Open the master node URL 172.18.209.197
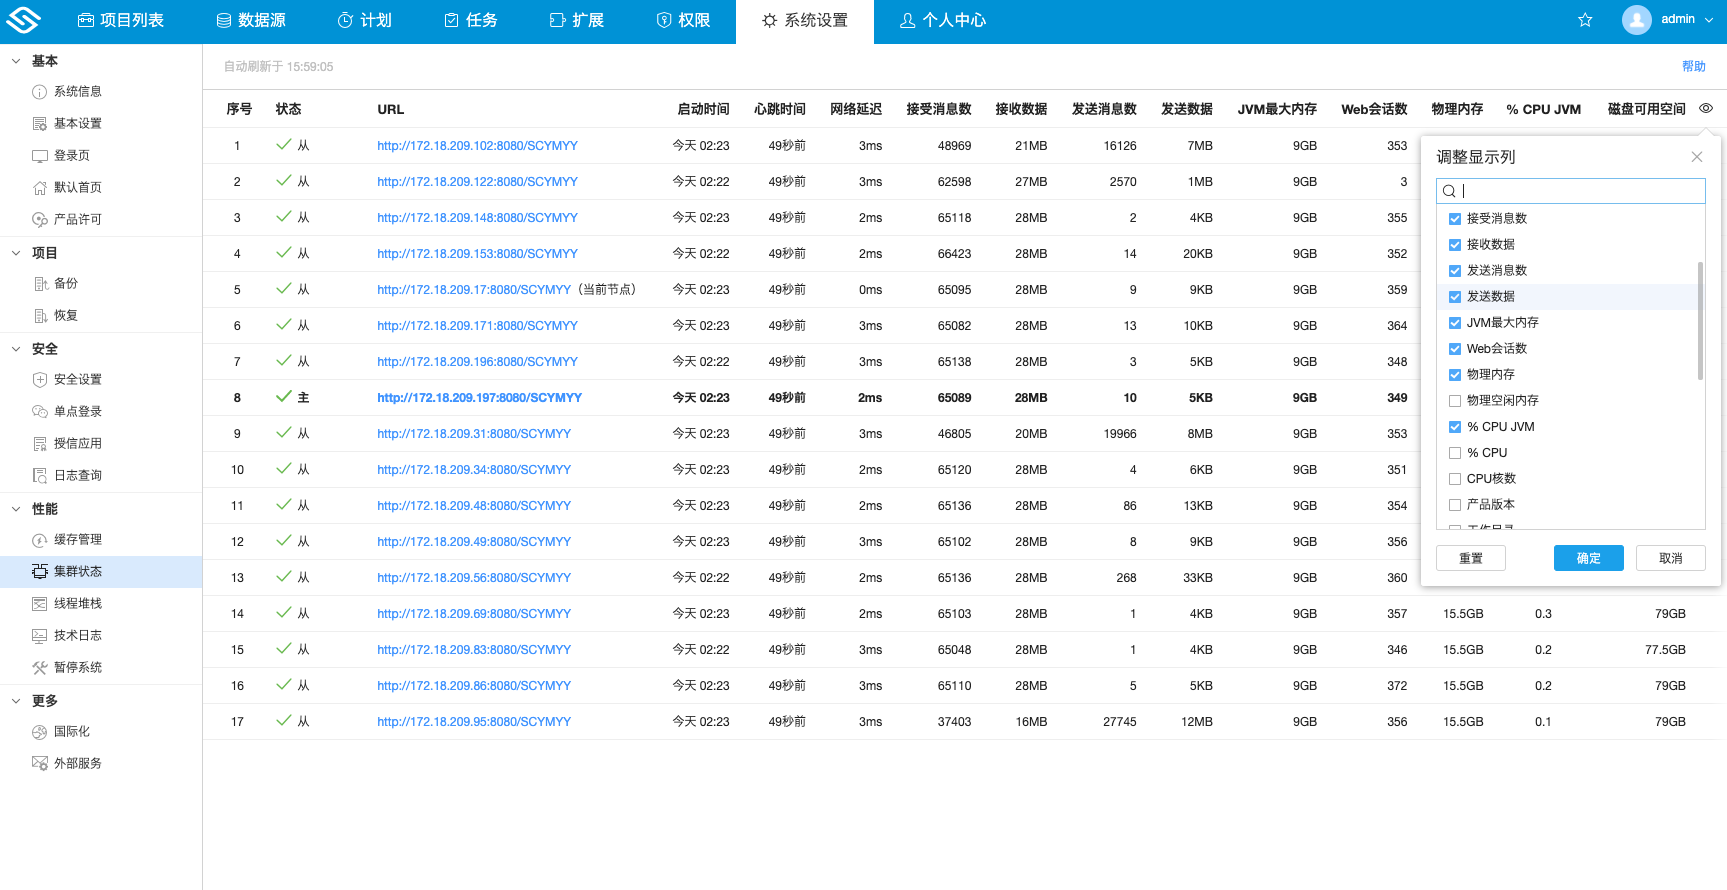 479,398
